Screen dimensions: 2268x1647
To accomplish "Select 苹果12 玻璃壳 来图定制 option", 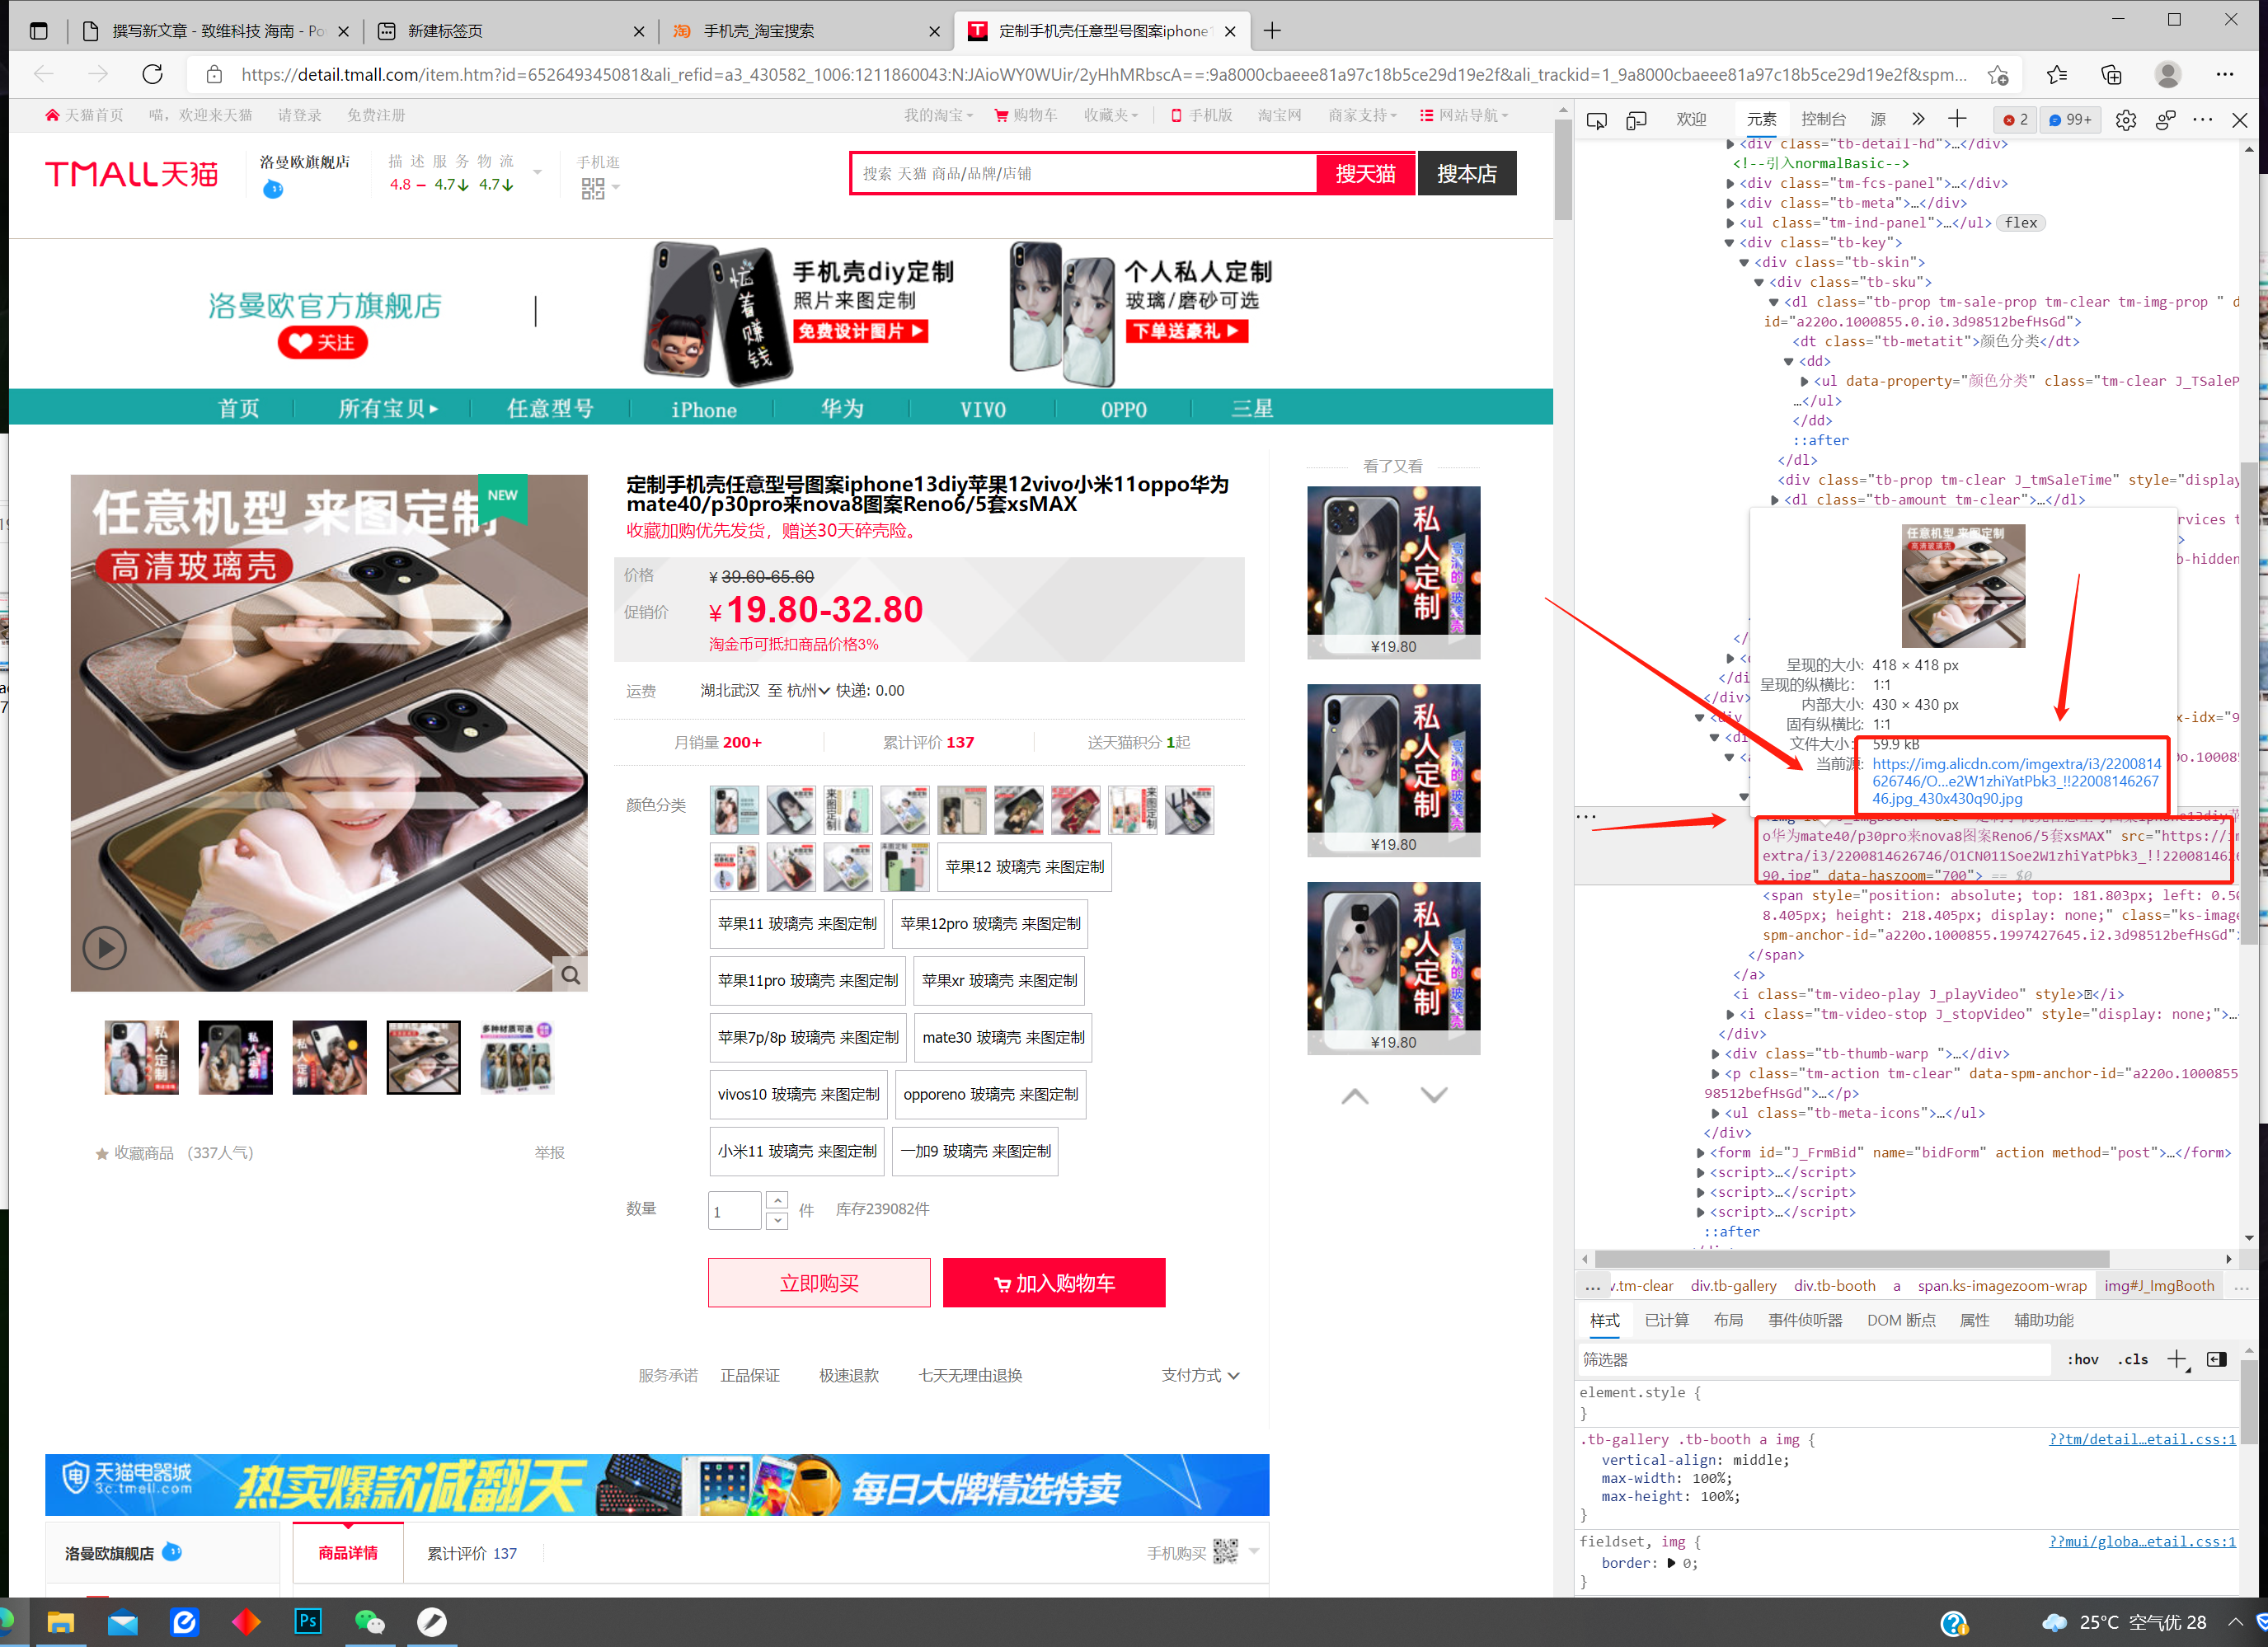I will click(1024, 867).
